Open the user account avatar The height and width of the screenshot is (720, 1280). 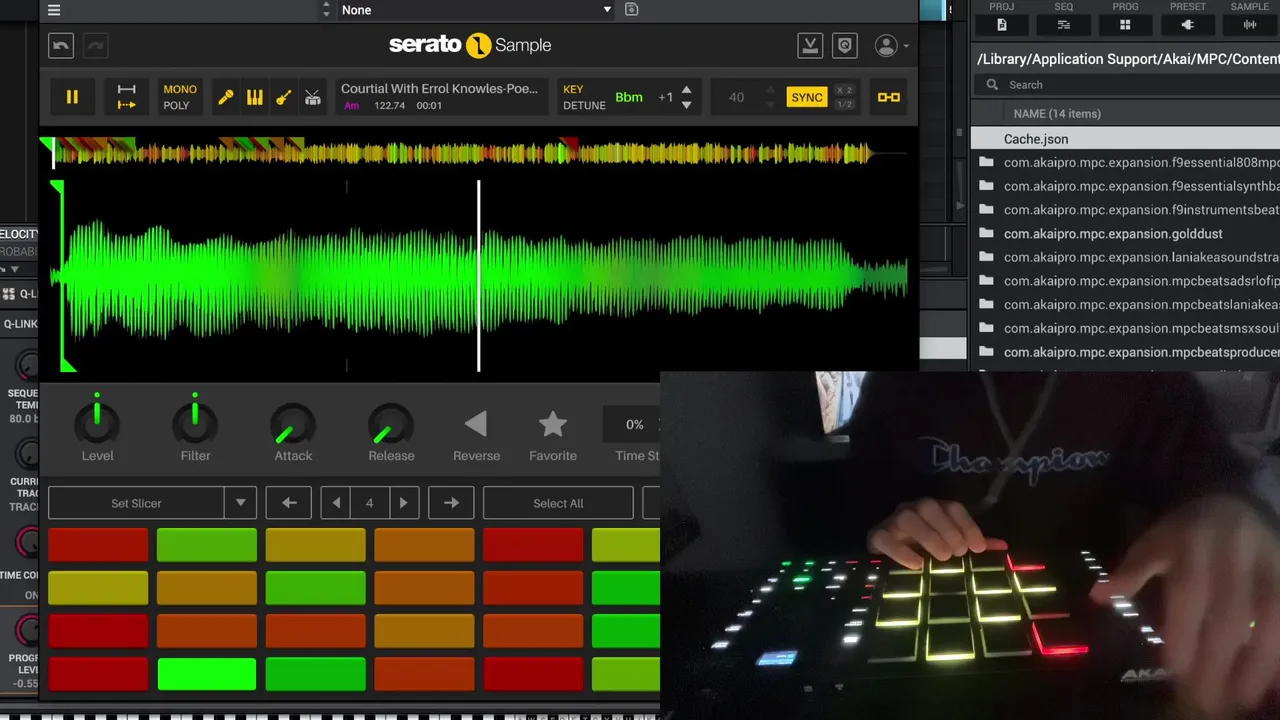click(x=885, y=45)
